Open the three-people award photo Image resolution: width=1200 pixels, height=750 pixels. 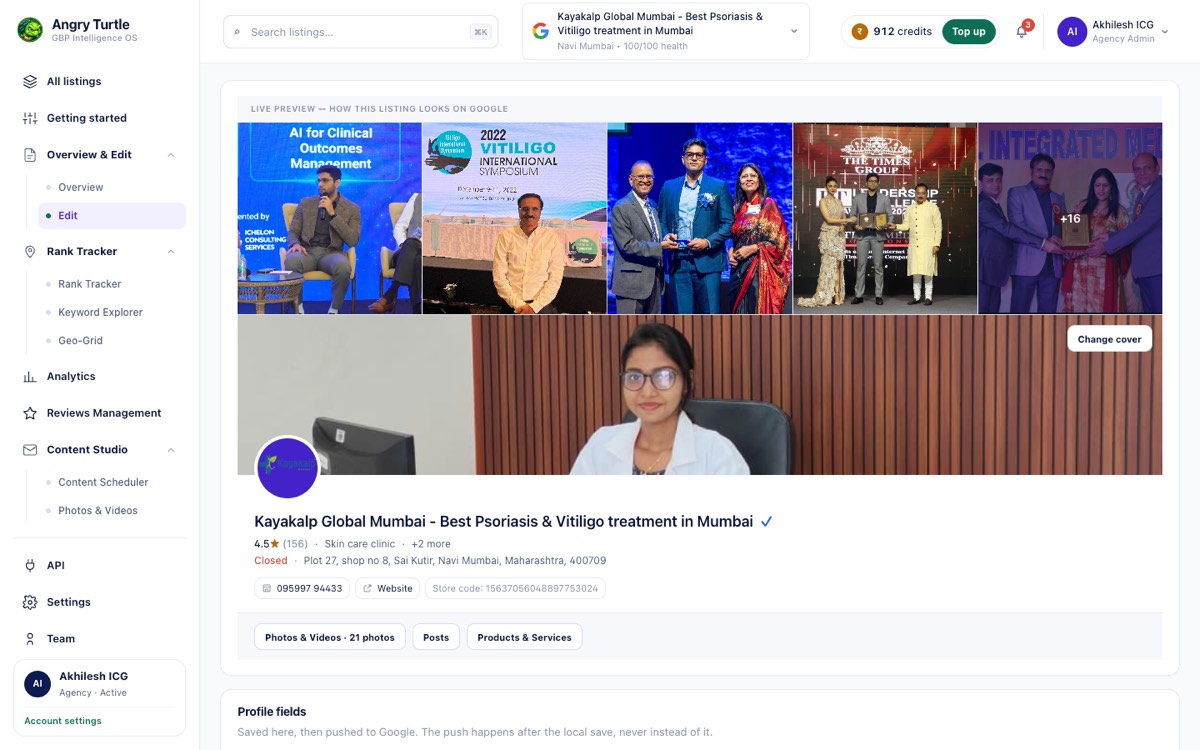click(x=699, y=218)
